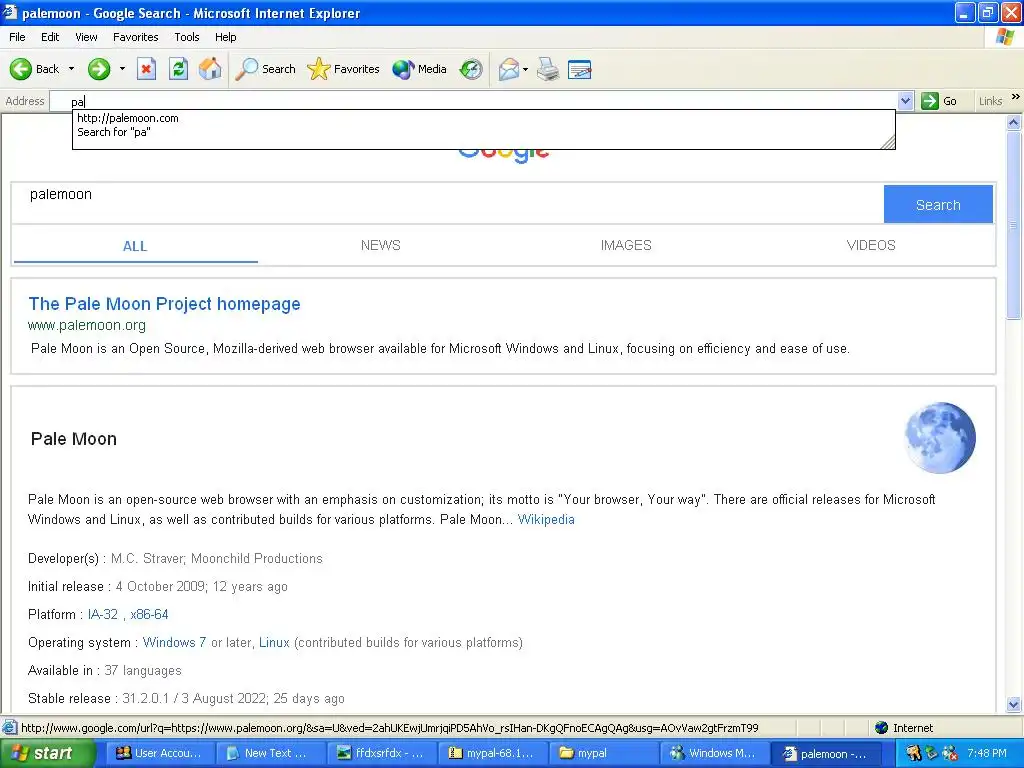Follow the IA-32 platform link

coord(103,615)
